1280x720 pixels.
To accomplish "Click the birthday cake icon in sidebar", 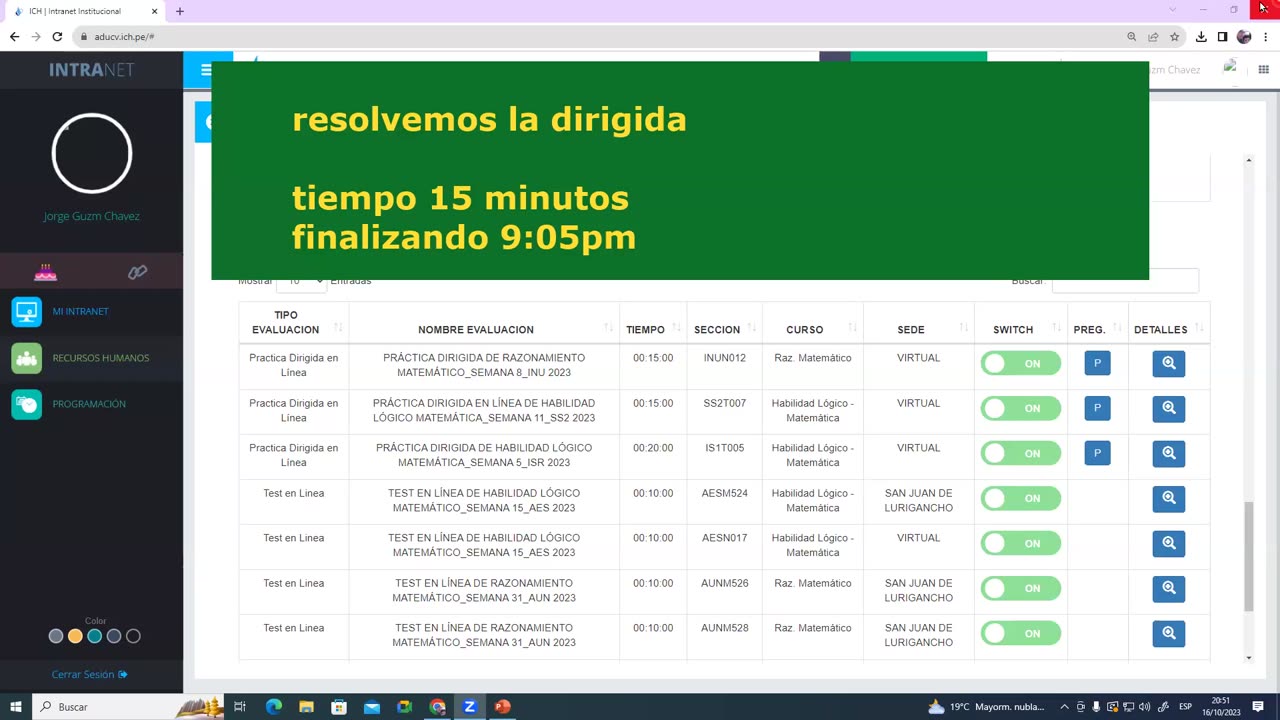I will coord(45,272).
